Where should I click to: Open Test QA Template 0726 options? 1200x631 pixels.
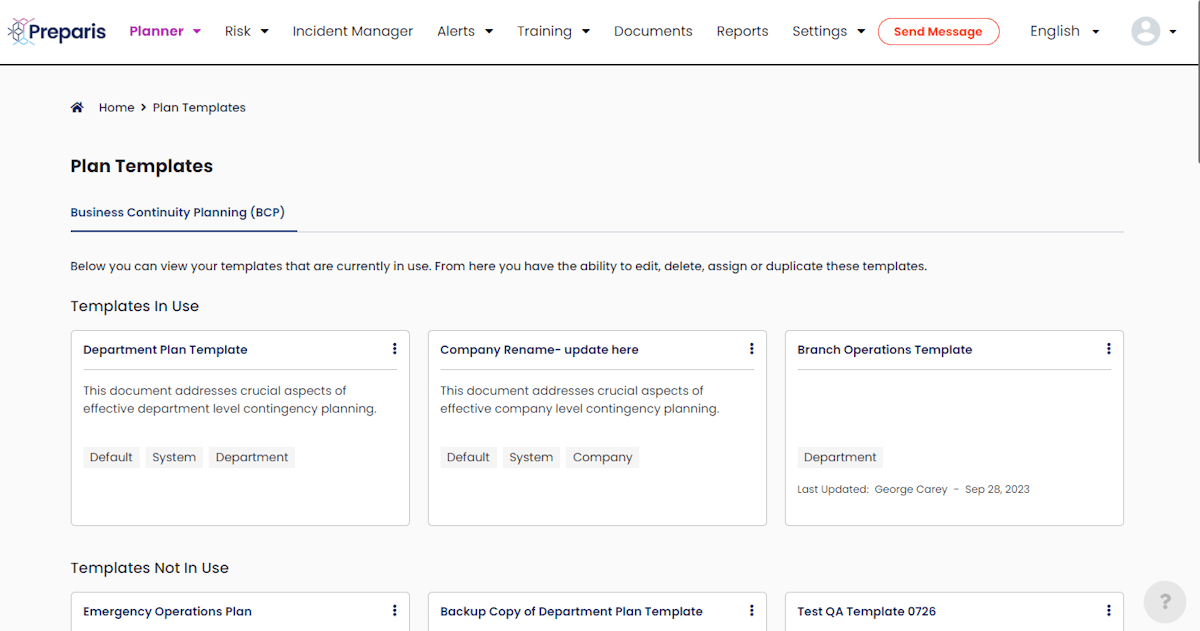click(x=1108, y=611)
